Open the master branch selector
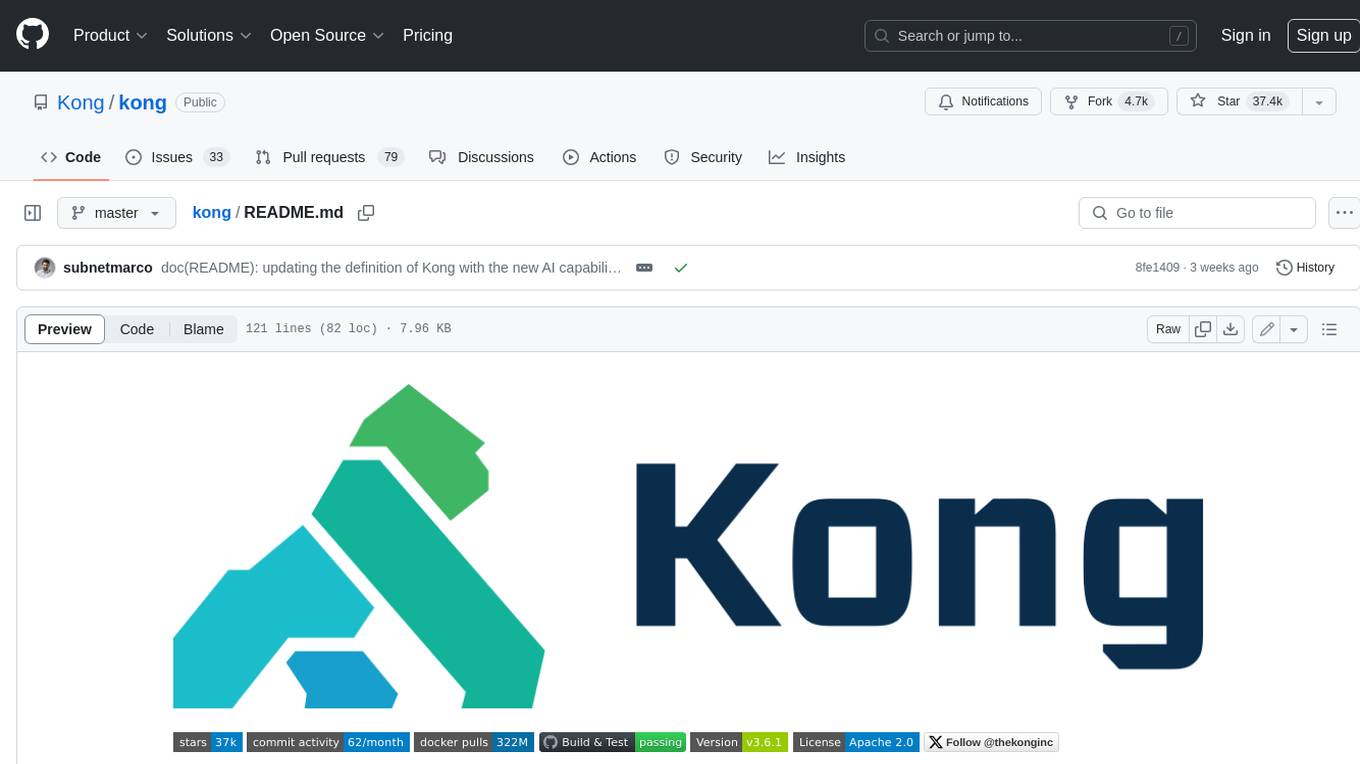This screenshot has height=764, width=1360. click(x=116, y=213)
